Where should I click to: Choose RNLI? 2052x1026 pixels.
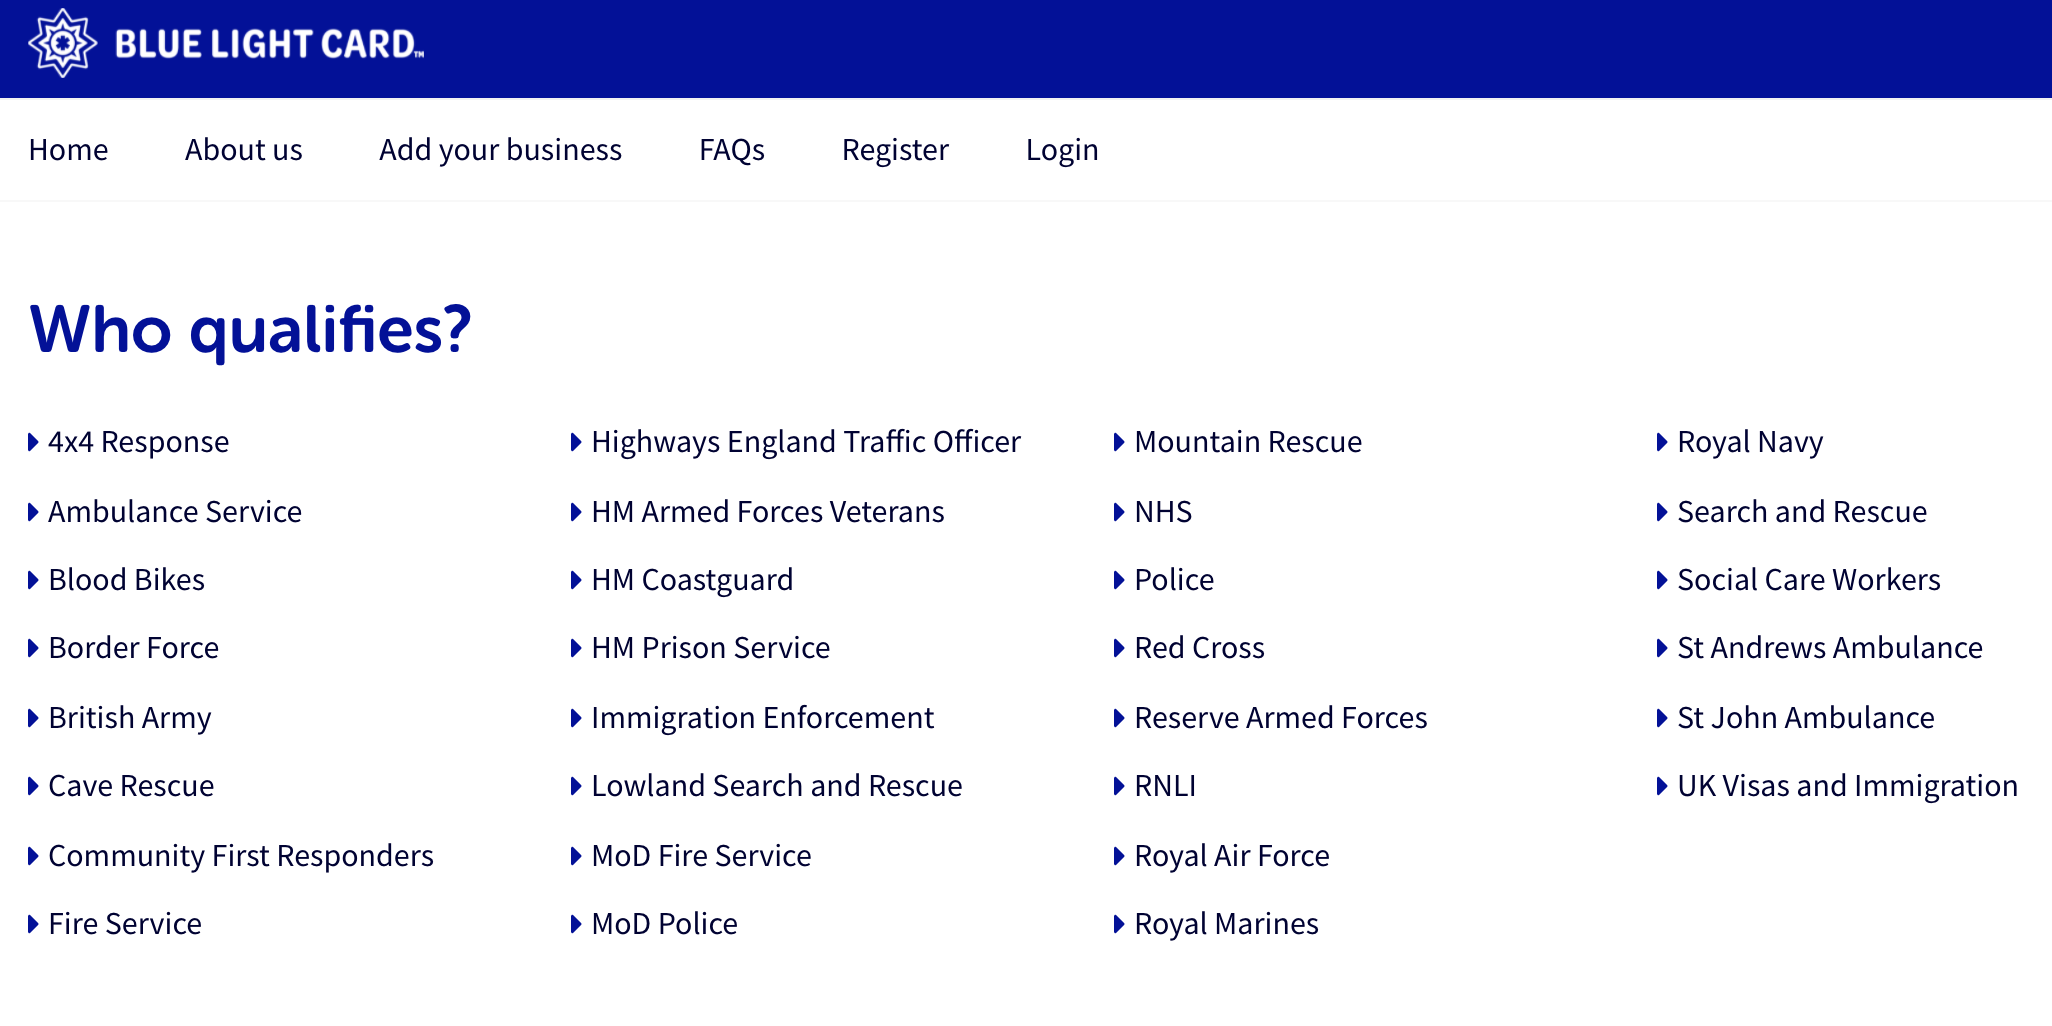(x=1165, y=786)
